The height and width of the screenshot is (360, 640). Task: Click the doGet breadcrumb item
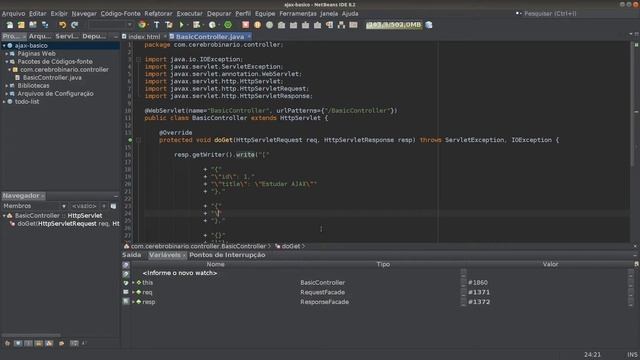[x=291, y=246]
